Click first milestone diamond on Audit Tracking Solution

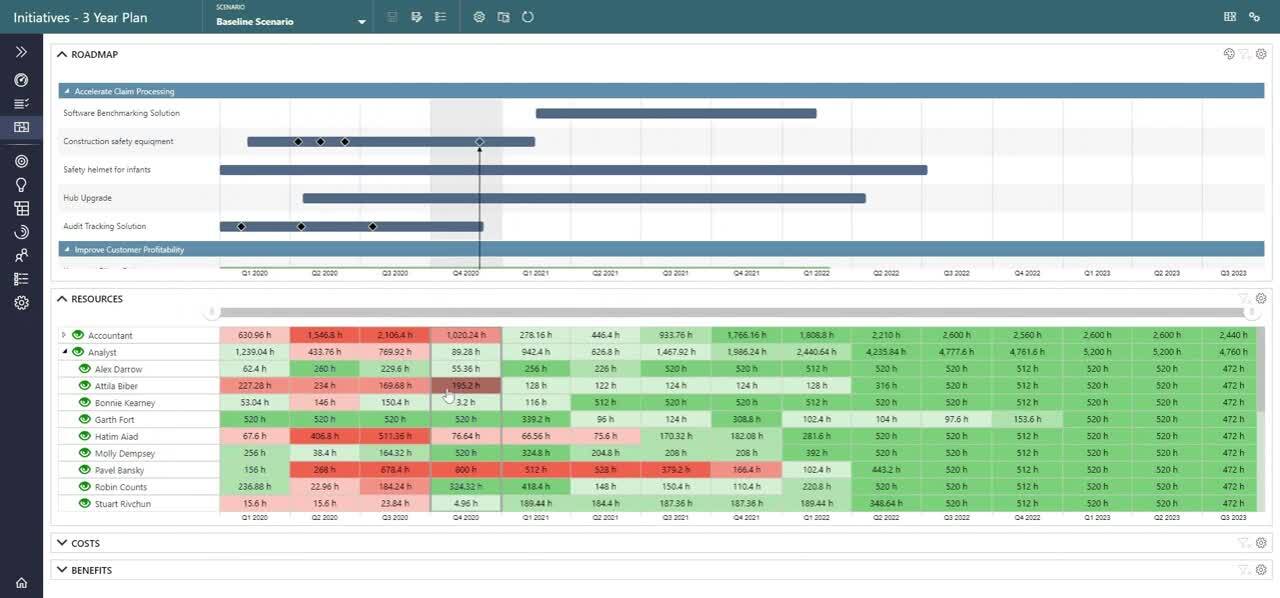pyautogui.click(x=241, y=227)
